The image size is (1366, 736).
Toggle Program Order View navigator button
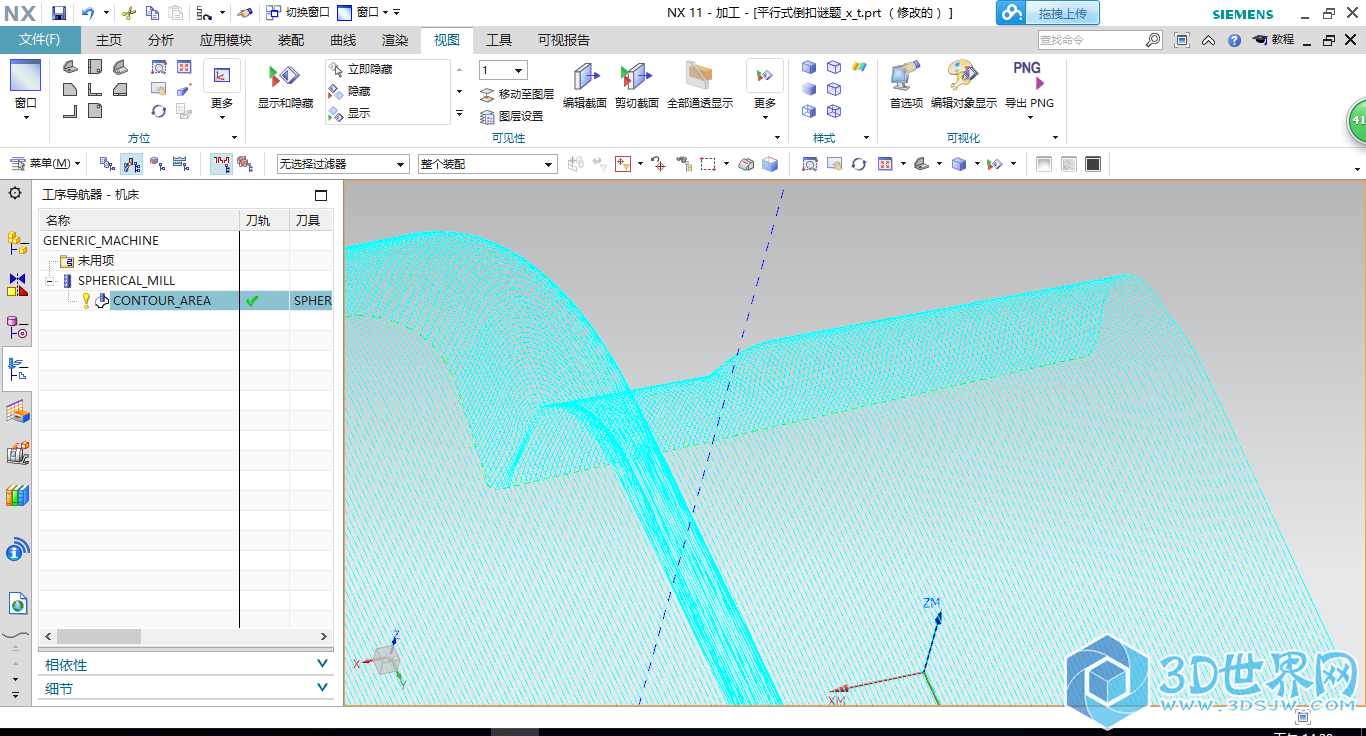107,164
